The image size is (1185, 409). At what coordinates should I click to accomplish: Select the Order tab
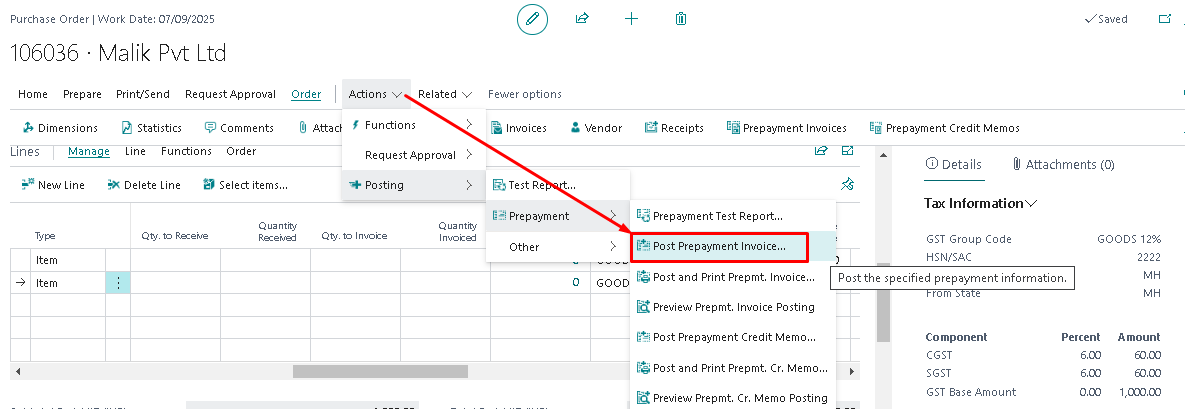[306, 94]
